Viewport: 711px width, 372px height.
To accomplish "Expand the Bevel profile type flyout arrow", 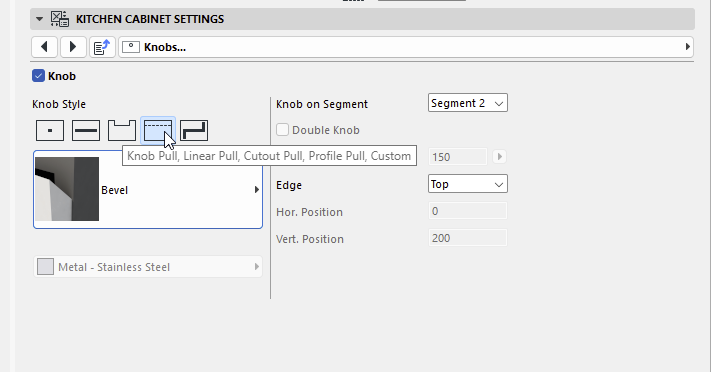I will tap(257, 190).
